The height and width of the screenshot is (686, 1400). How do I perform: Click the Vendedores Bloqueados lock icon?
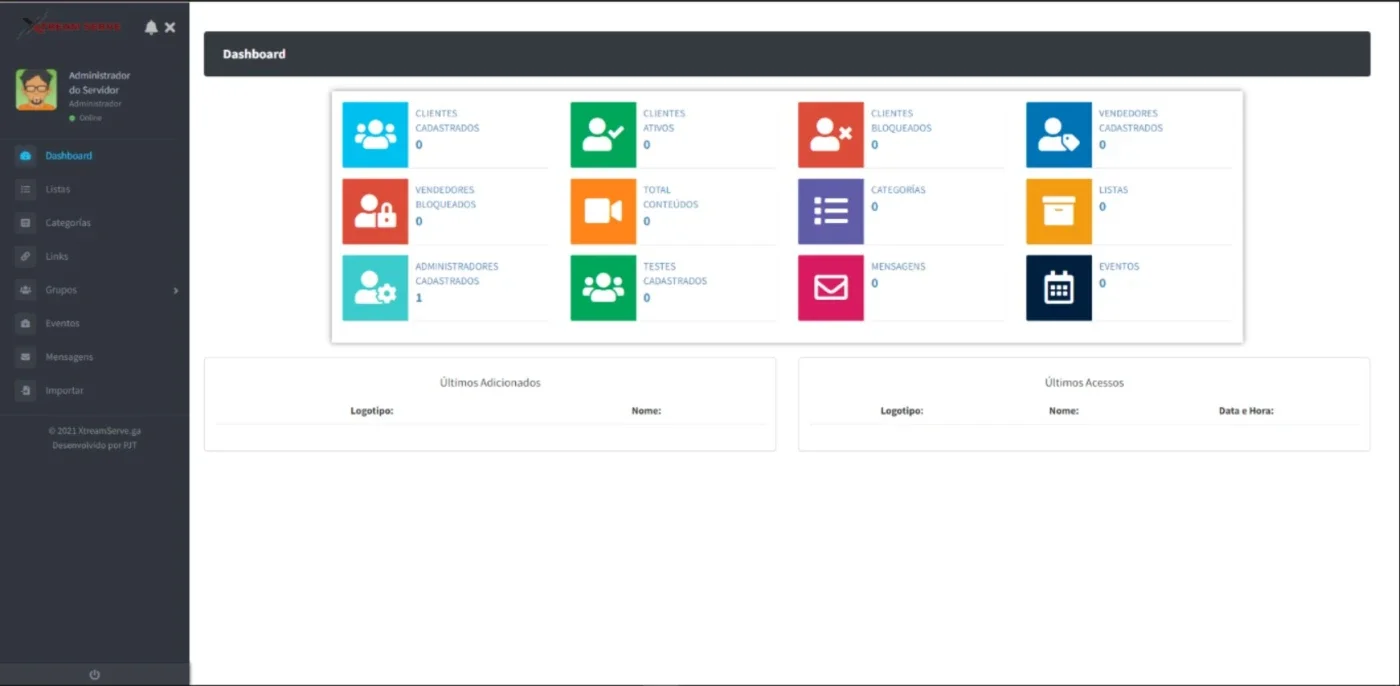(x=375, y=212)
